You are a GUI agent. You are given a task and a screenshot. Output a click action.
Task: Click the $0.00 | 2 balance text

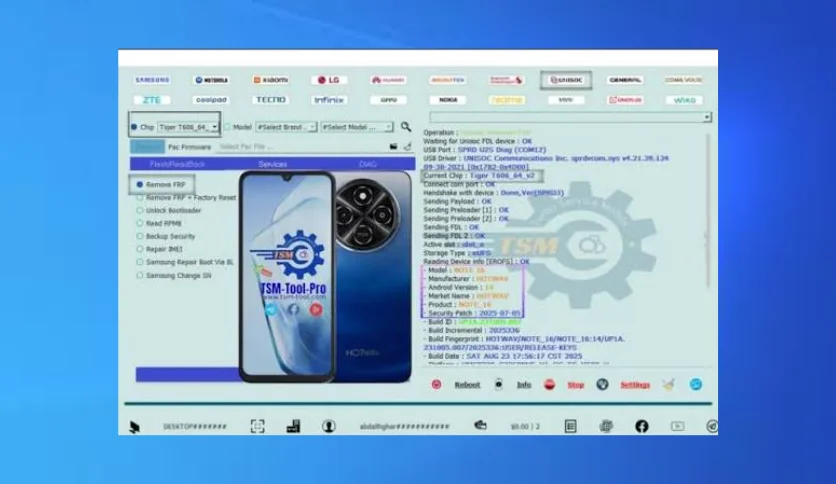[x=525, y=426]
